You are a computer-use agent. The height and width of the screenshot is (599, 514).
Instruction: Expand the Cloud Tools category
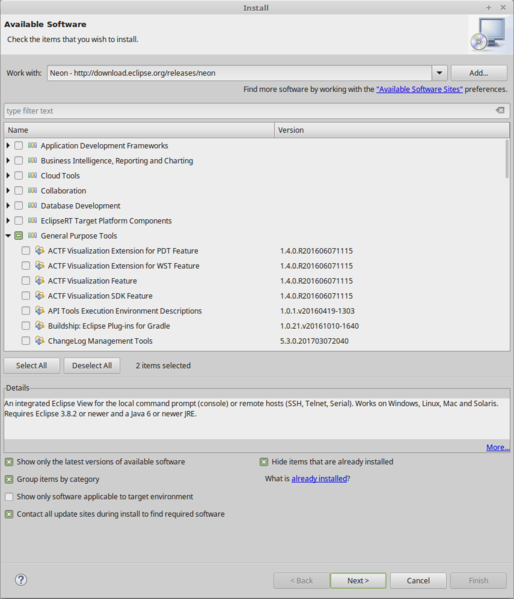[8, 175]
